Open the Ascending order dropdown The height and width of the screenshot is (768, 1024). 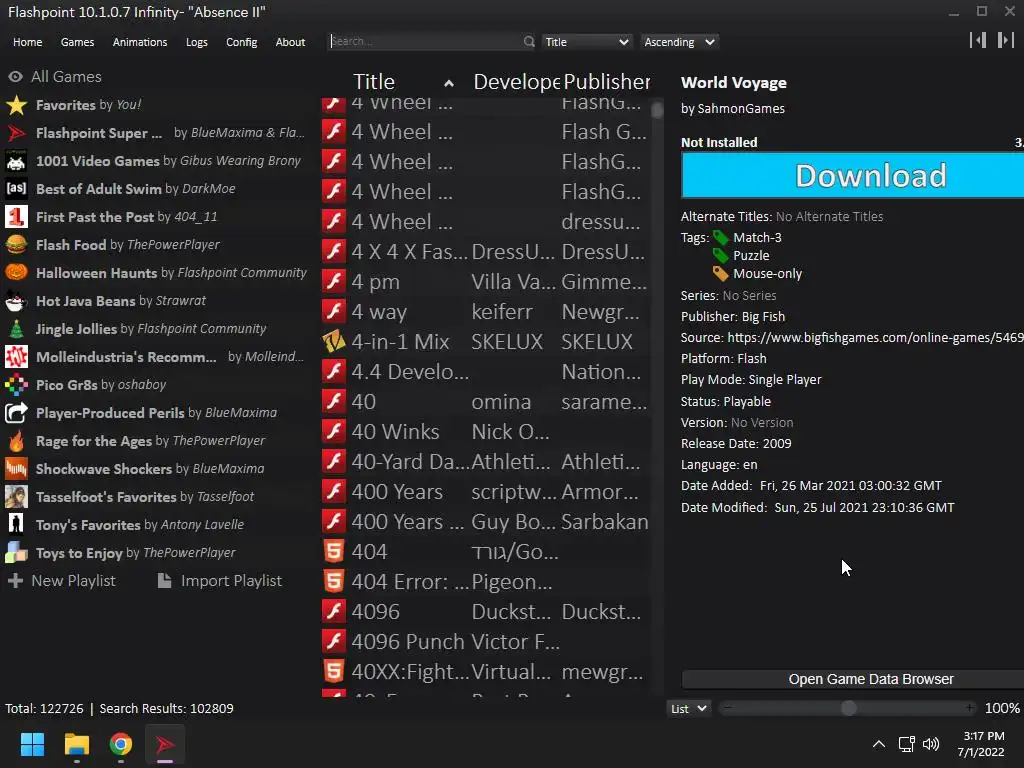coord(679,42)
